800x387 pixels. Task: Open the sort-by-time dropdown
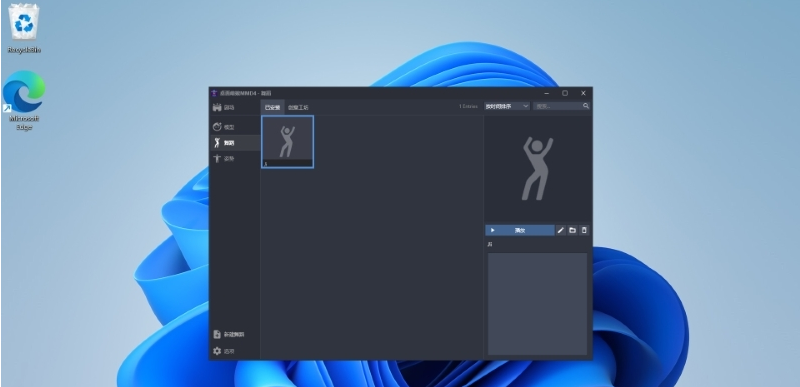[507, 106]
